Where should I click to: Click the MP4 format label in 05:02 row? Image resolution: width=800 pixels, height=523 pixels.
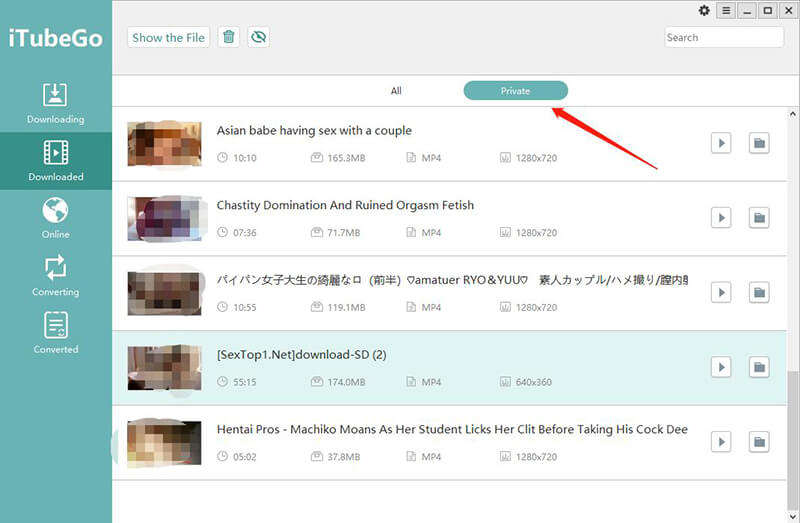431,457
